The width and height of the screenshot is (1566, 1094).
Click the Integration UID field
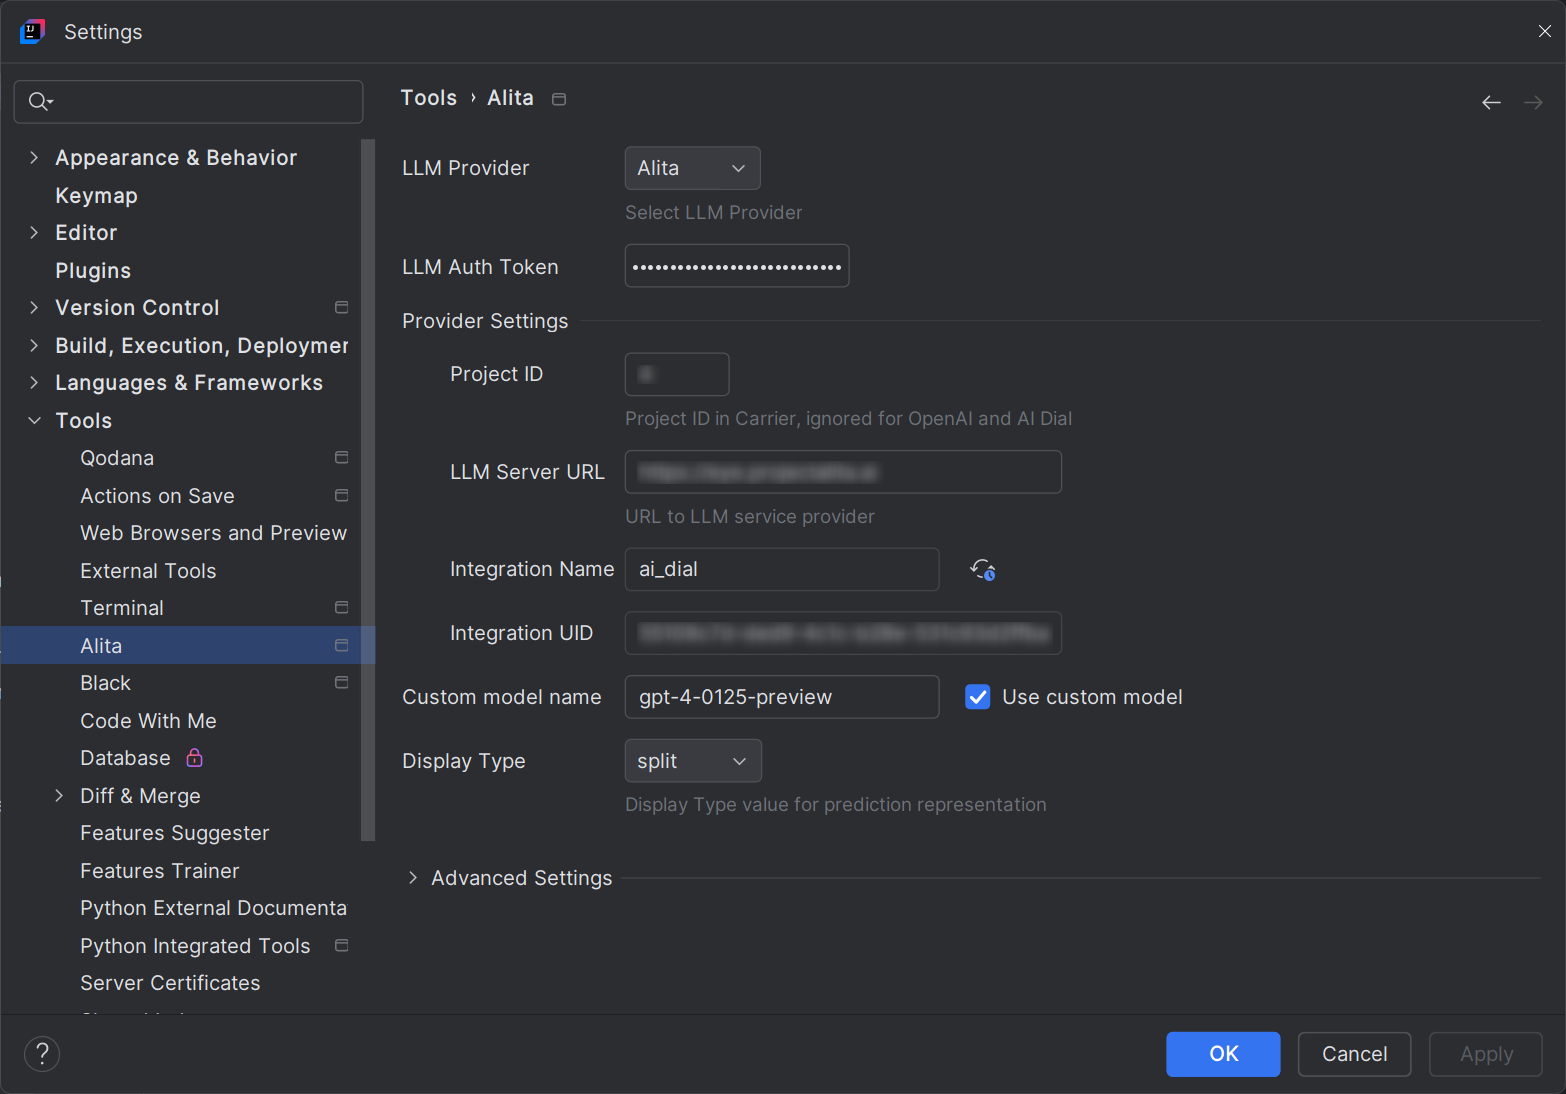coord(843,633)
